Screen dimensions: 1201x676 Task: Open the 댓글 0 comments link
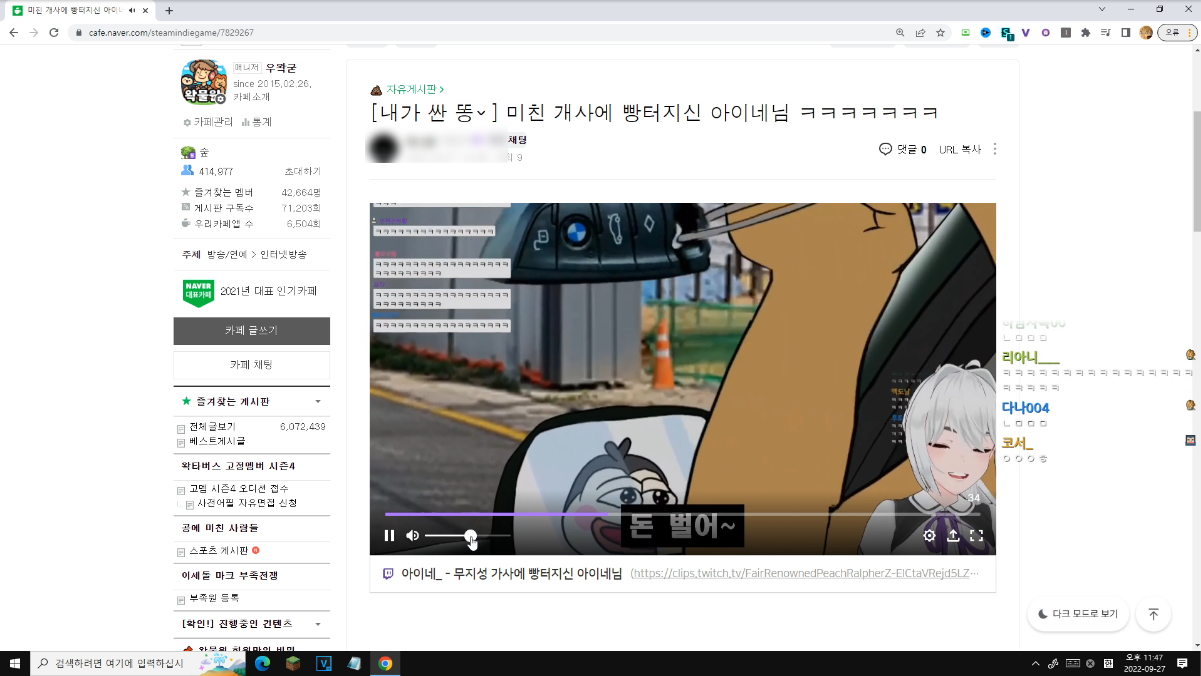click(911, 149)
